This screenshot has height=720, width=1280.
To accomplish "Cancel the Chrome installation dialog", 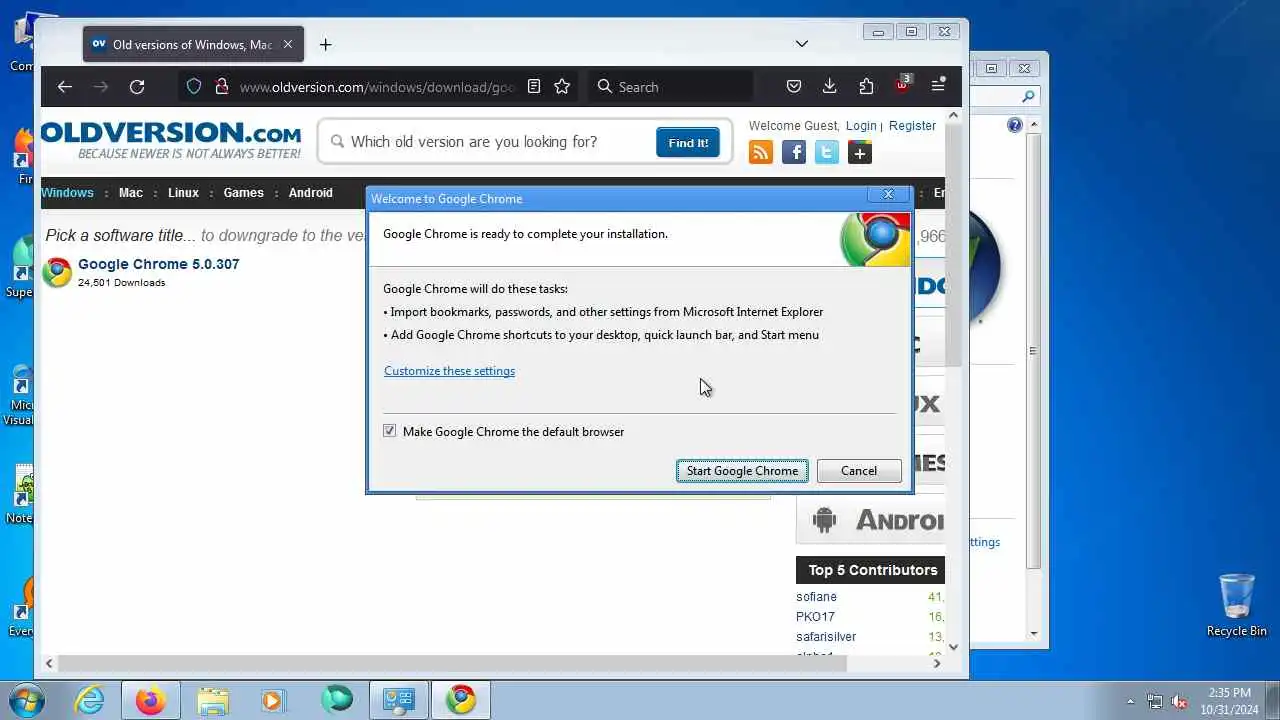I will pyautogui.click(x=859, y=471).
